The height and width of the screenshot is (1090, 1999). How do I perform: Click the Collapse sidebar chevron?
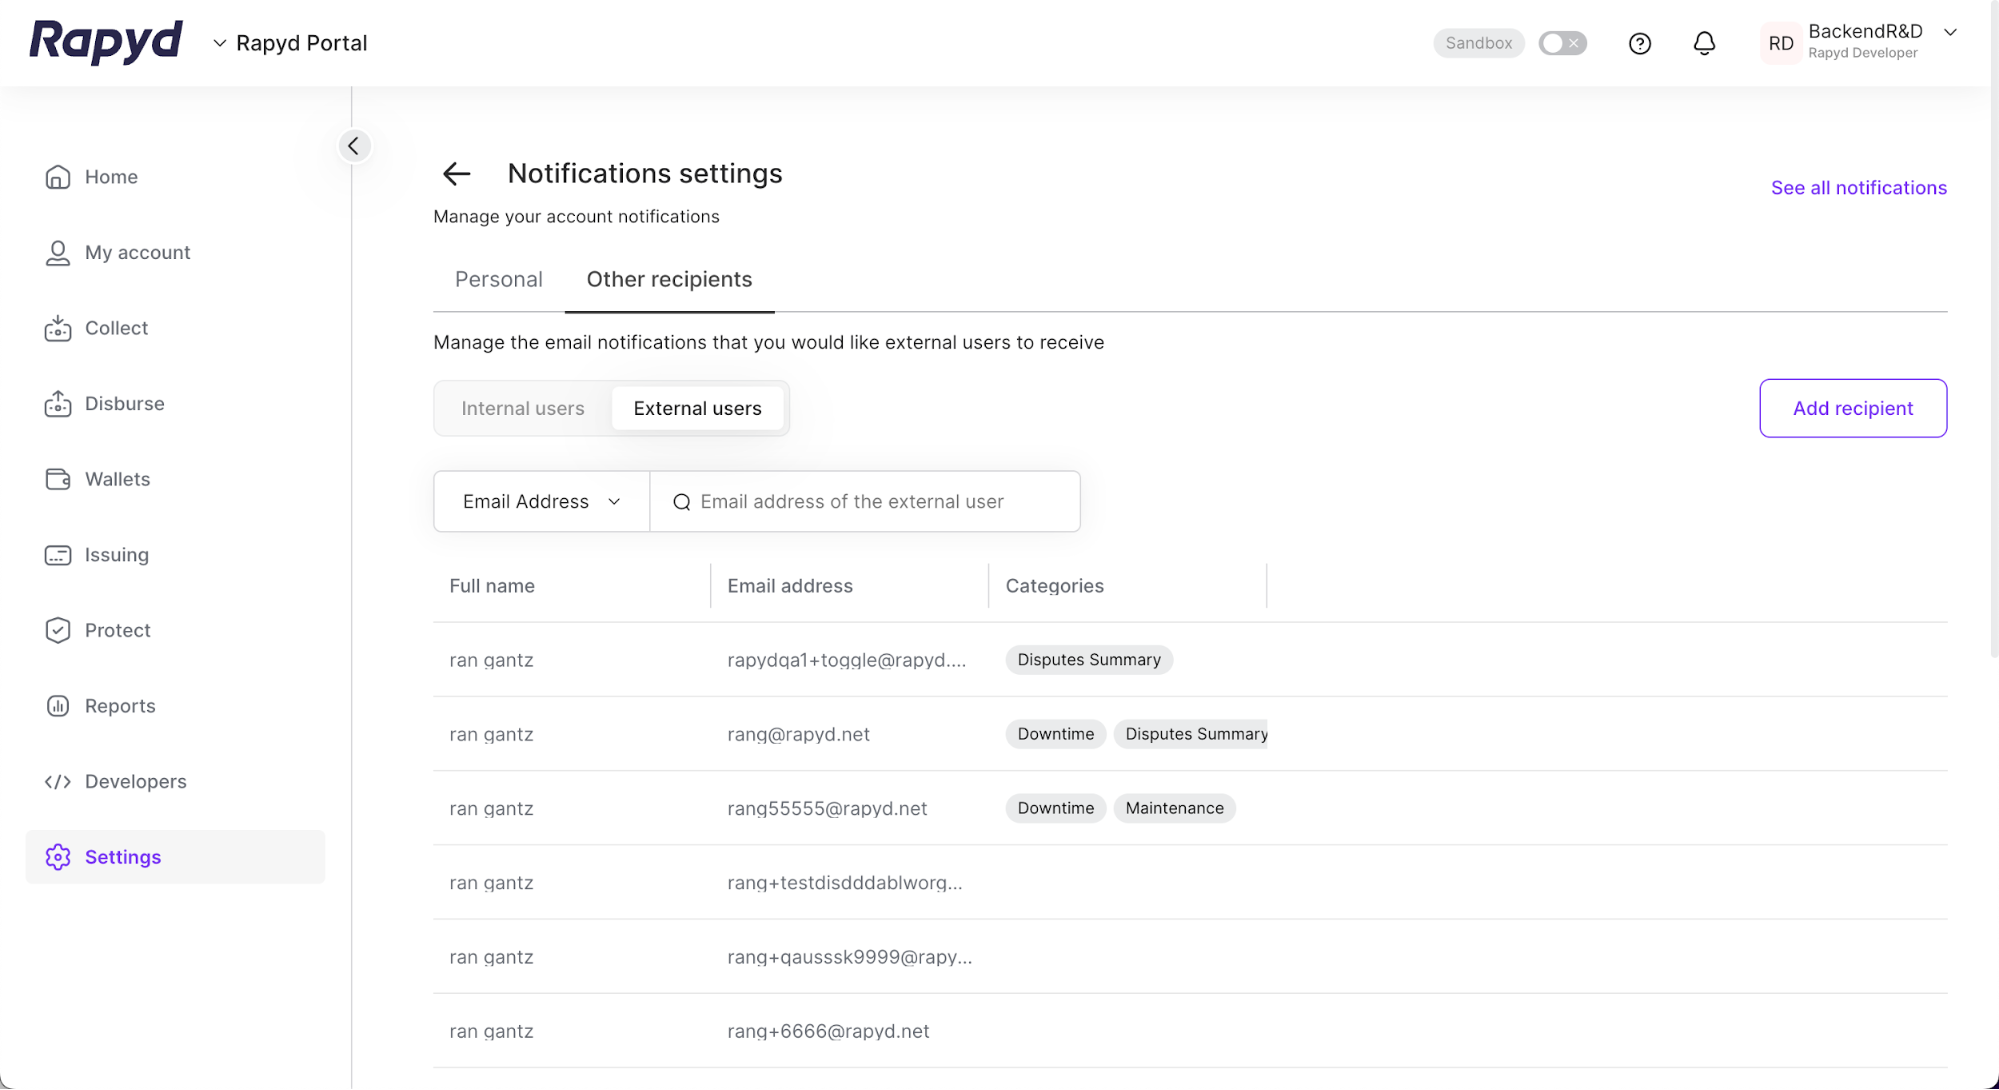(353, 145)
